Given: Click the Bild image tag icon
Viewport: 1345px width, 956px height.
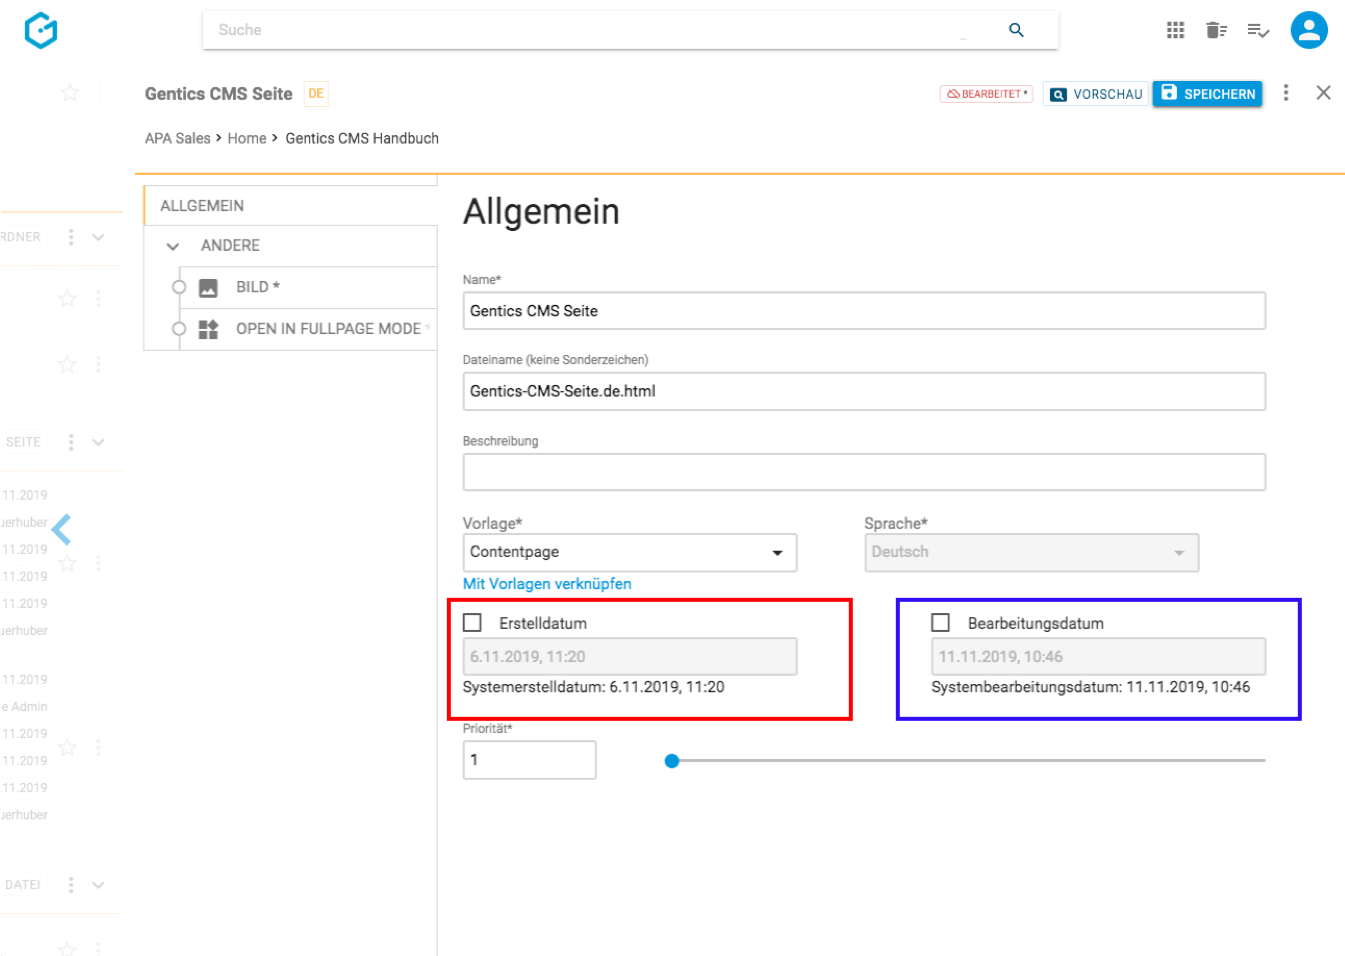Looking at the screenshot, I should pos(208,288).
